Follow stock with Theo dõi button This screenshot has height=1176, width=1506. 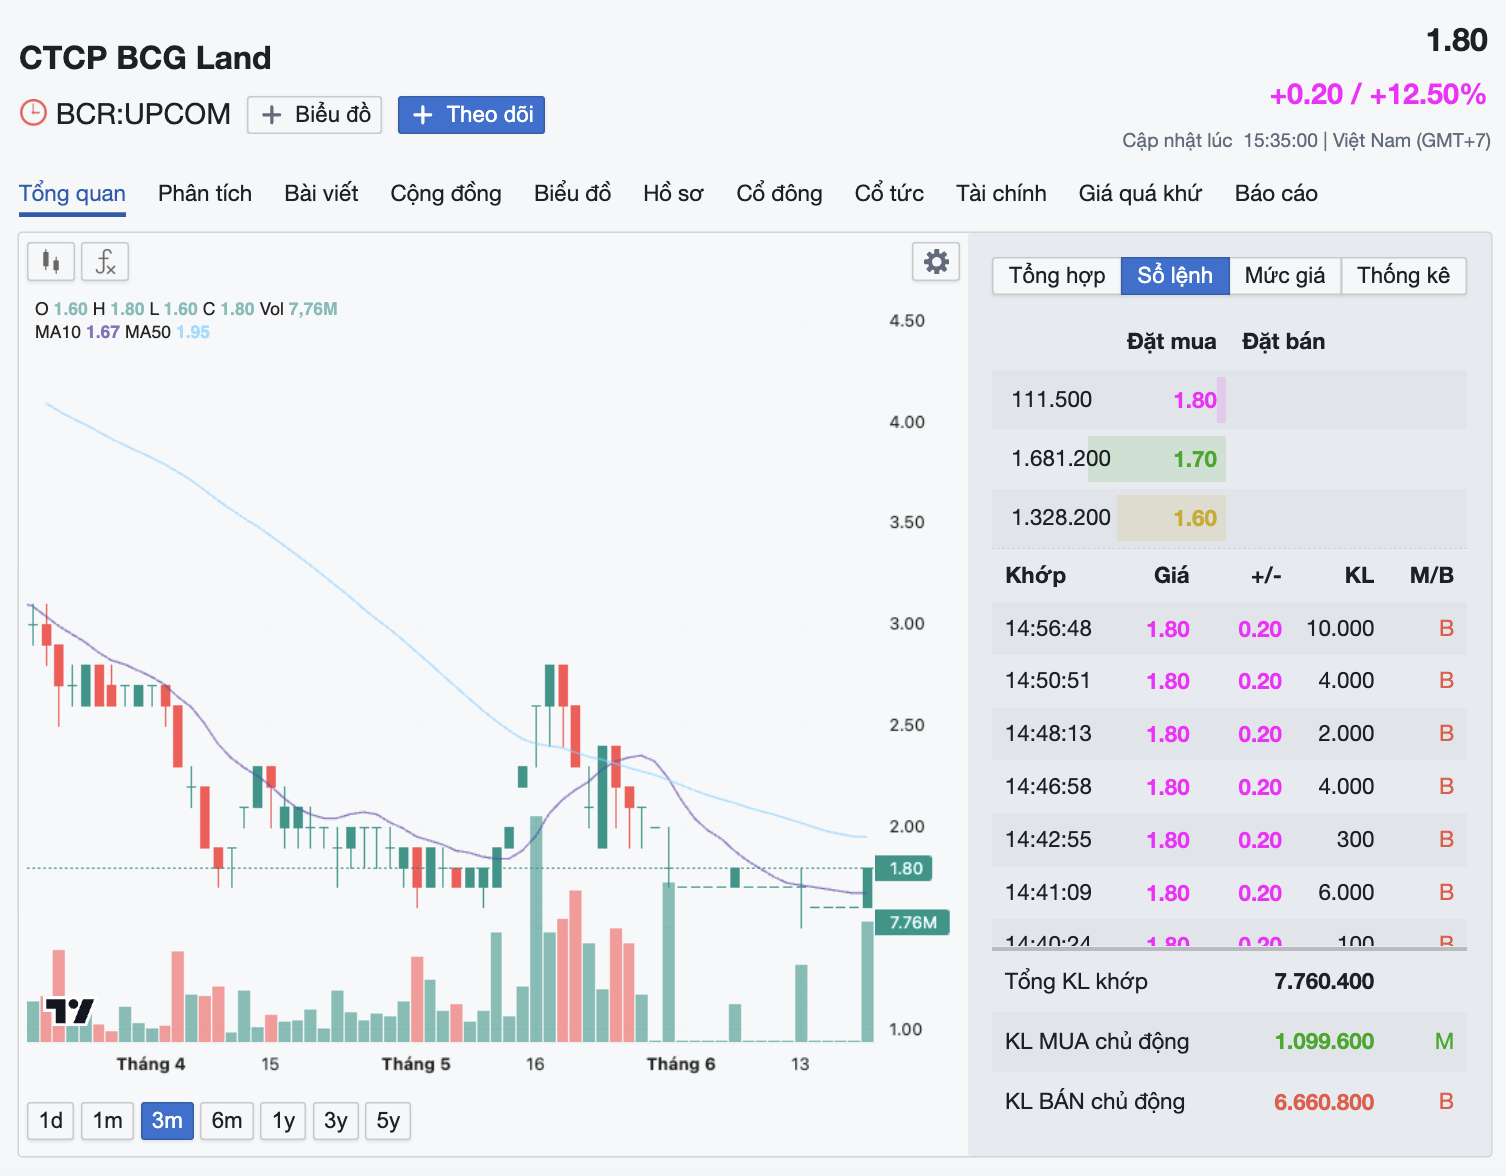471,115
